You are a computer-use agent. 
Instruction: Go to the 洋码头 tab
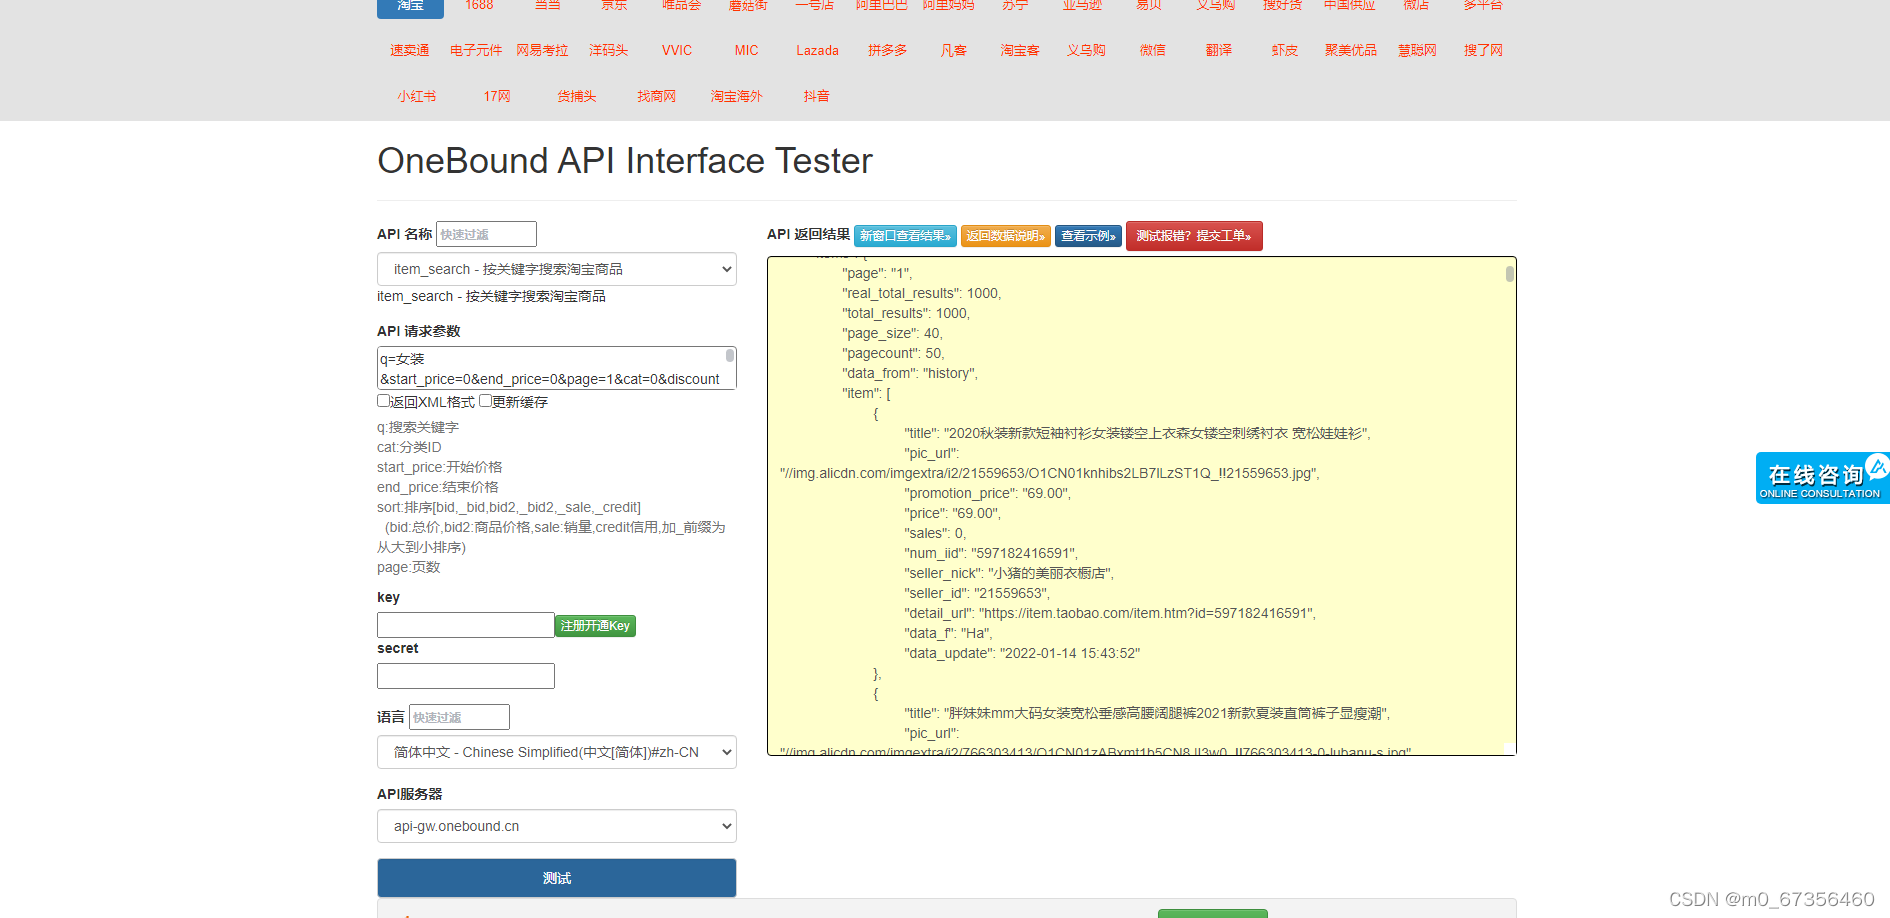tap(608, 50)
